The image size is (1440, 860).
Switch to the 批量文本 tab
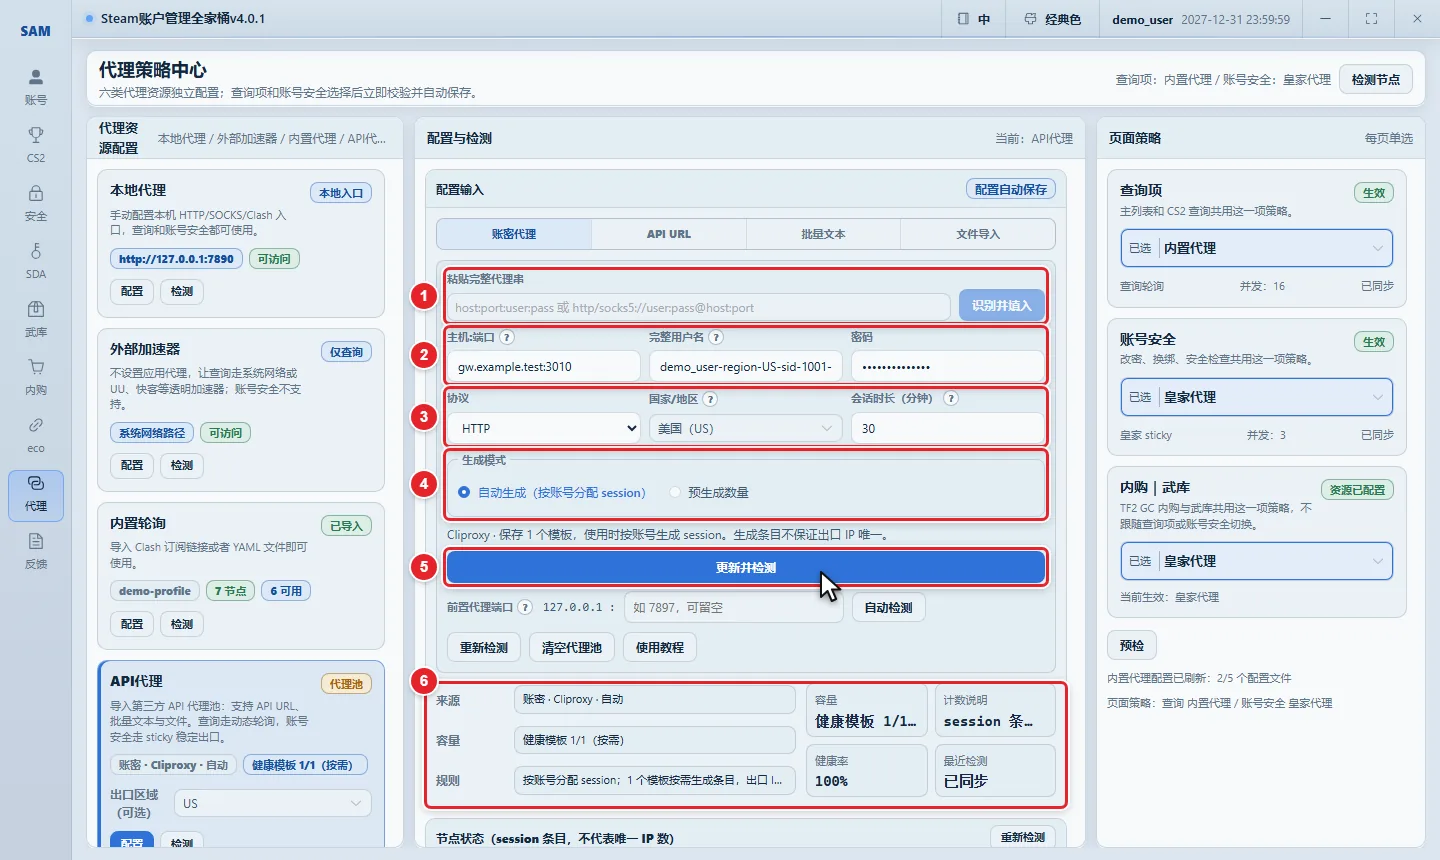click(823, 234)
